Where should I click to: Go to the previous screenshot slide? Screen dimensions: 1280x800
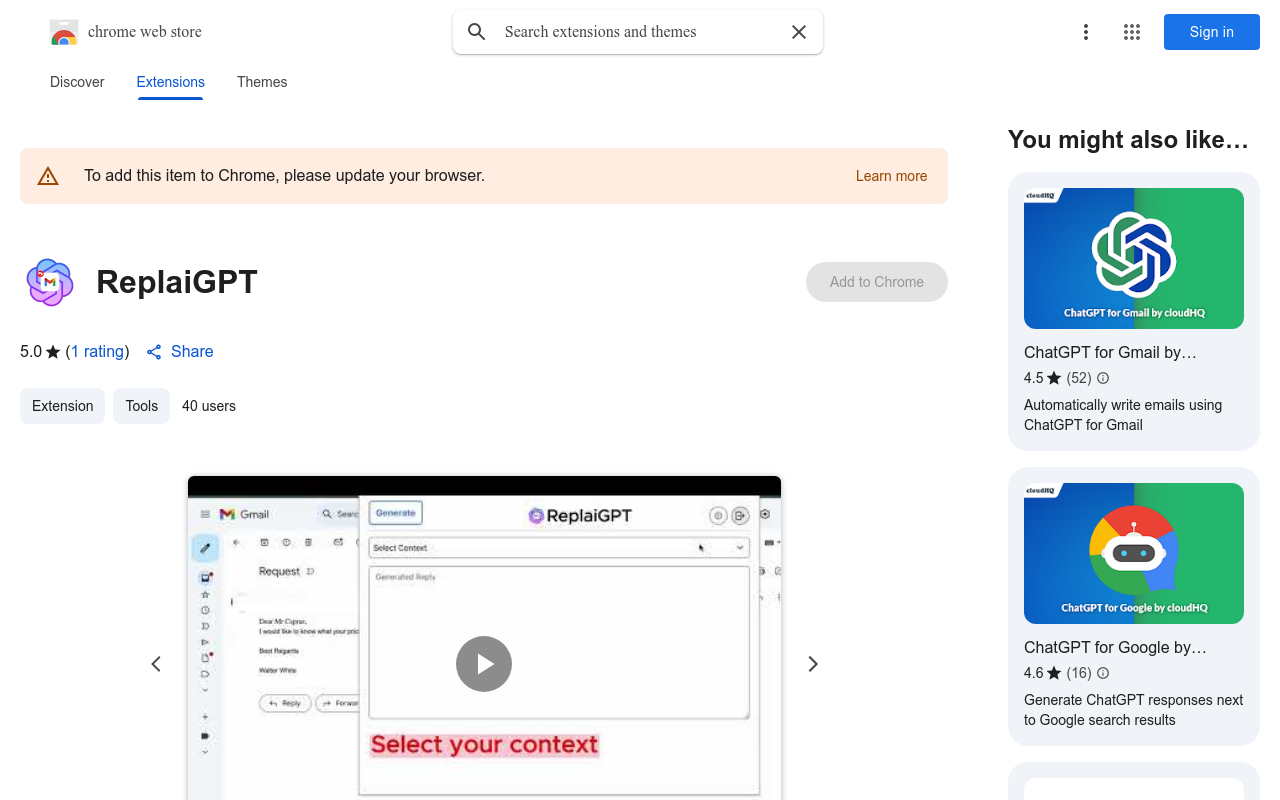click(156, 664)
